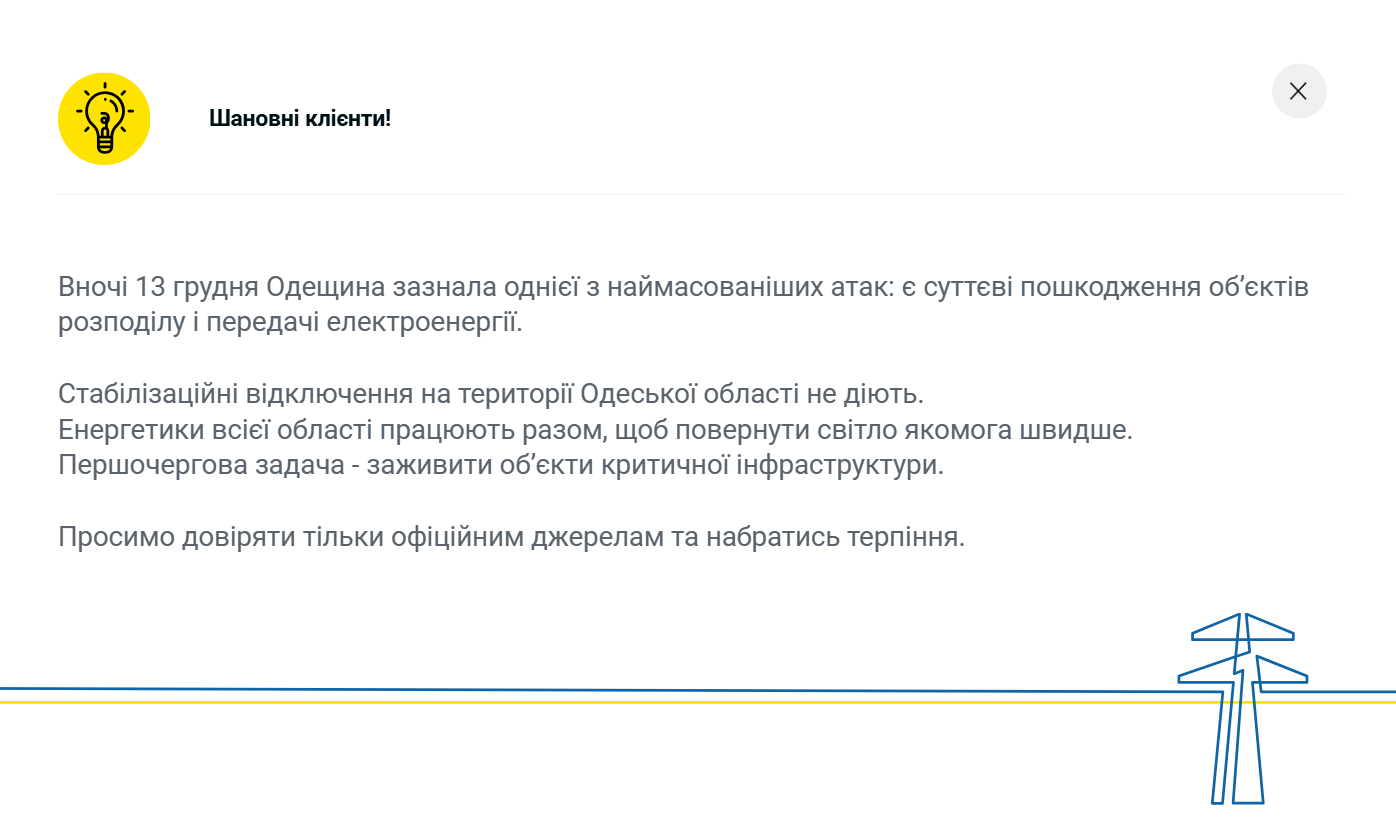This screenshot has height=817, width=1396.
Task: Click the sentence starting with "Просимо довіряти"
Action: pos(510,538)
